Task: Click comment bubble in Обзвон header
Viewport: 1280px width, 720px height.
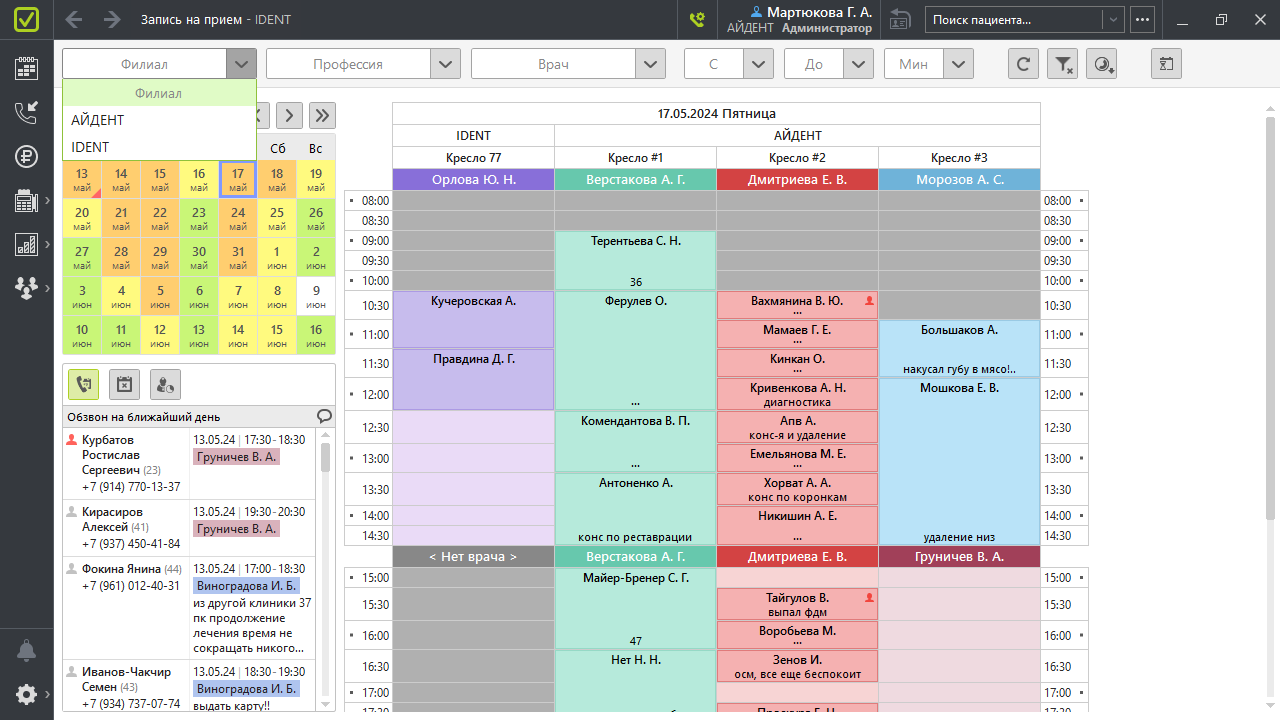Action: pos(324,416)
